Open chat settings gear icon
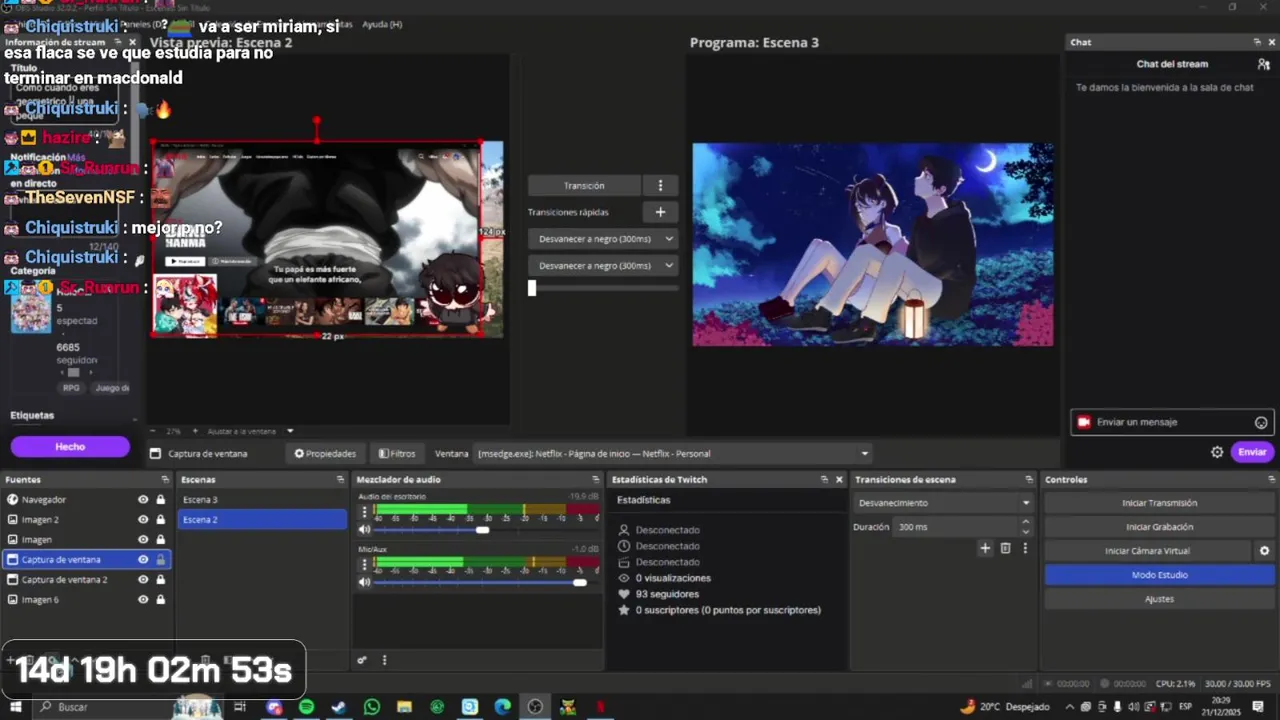The image size is (1280, 720). pos(1217,452)
